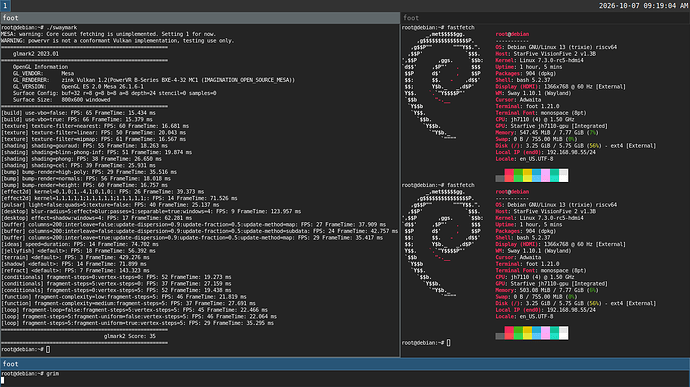Click the cursor under the grim command

[x=3, y=380]
